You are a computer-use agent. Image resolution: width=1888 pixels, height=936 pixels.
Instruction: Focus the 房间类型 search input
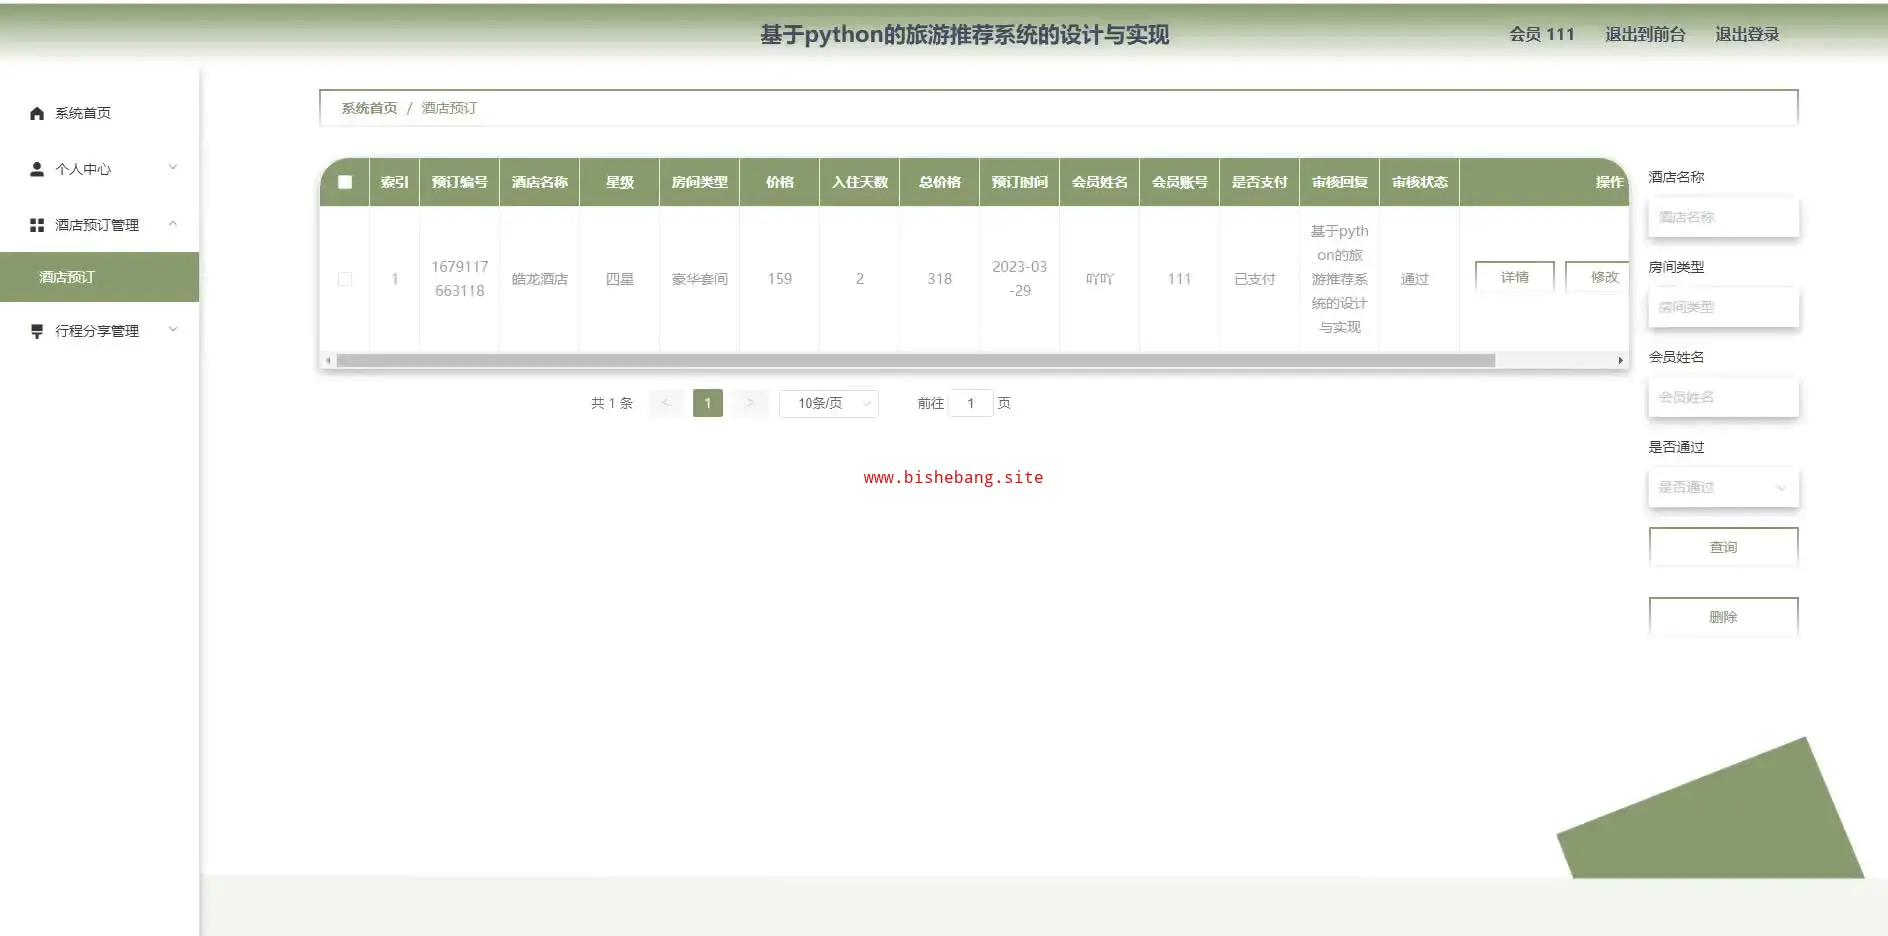click(1723, 307)
